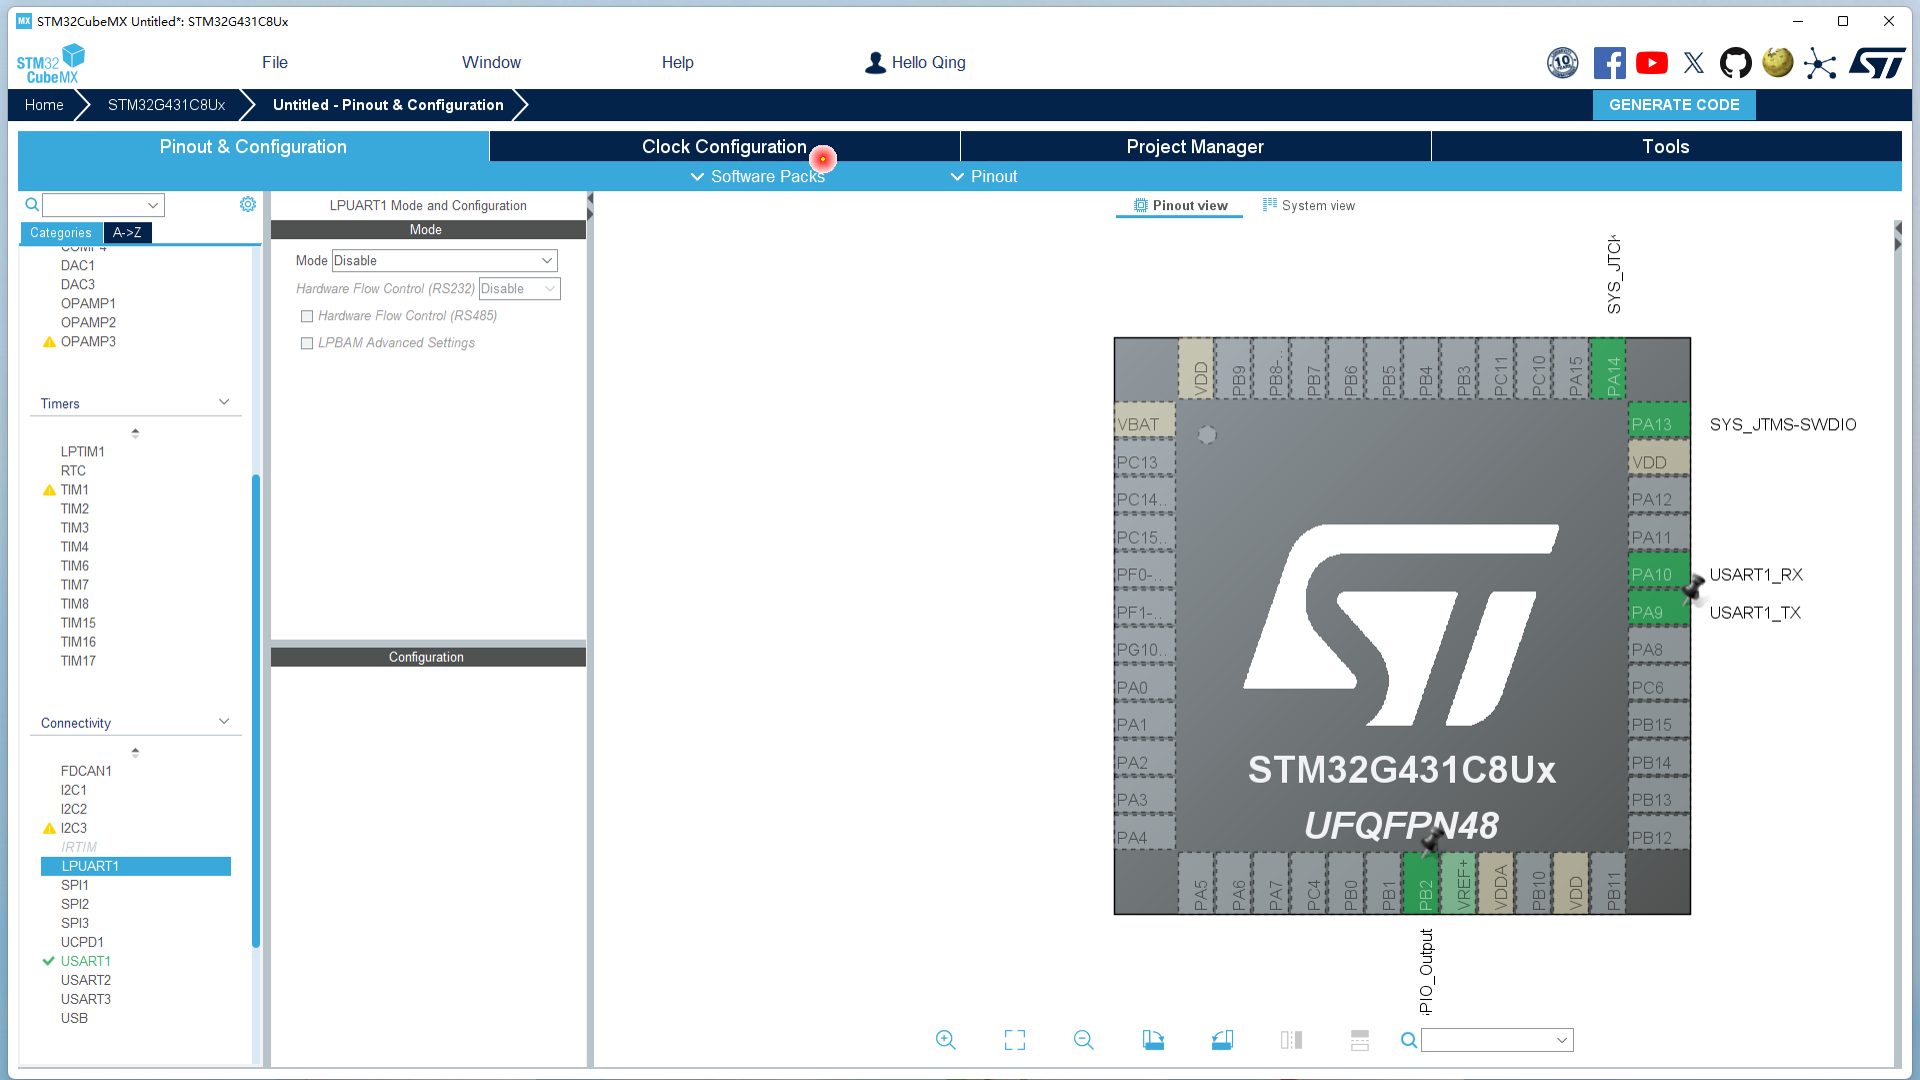
Task: Open the GitHub icon in header
Action: [x=1735, y=63]
